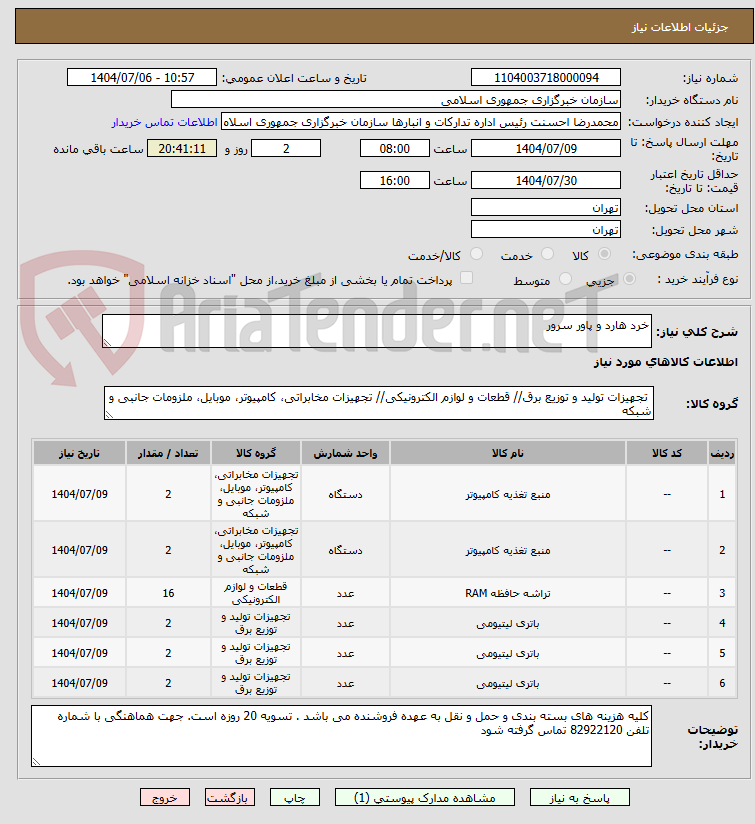Click the چاپ print button

click(295, 797)
